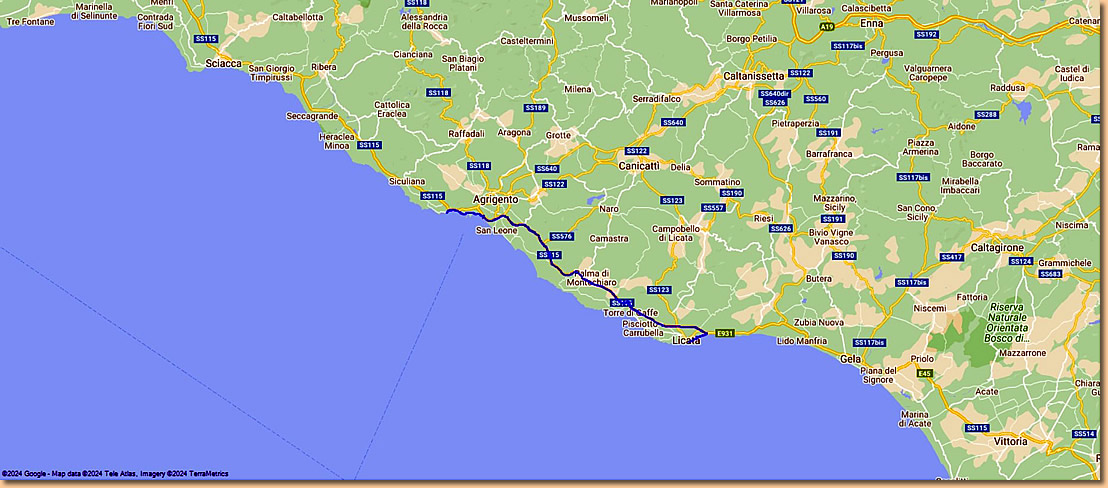Select the Grotte label
This screenshot has width=1108, height=488.
[558, 135]
